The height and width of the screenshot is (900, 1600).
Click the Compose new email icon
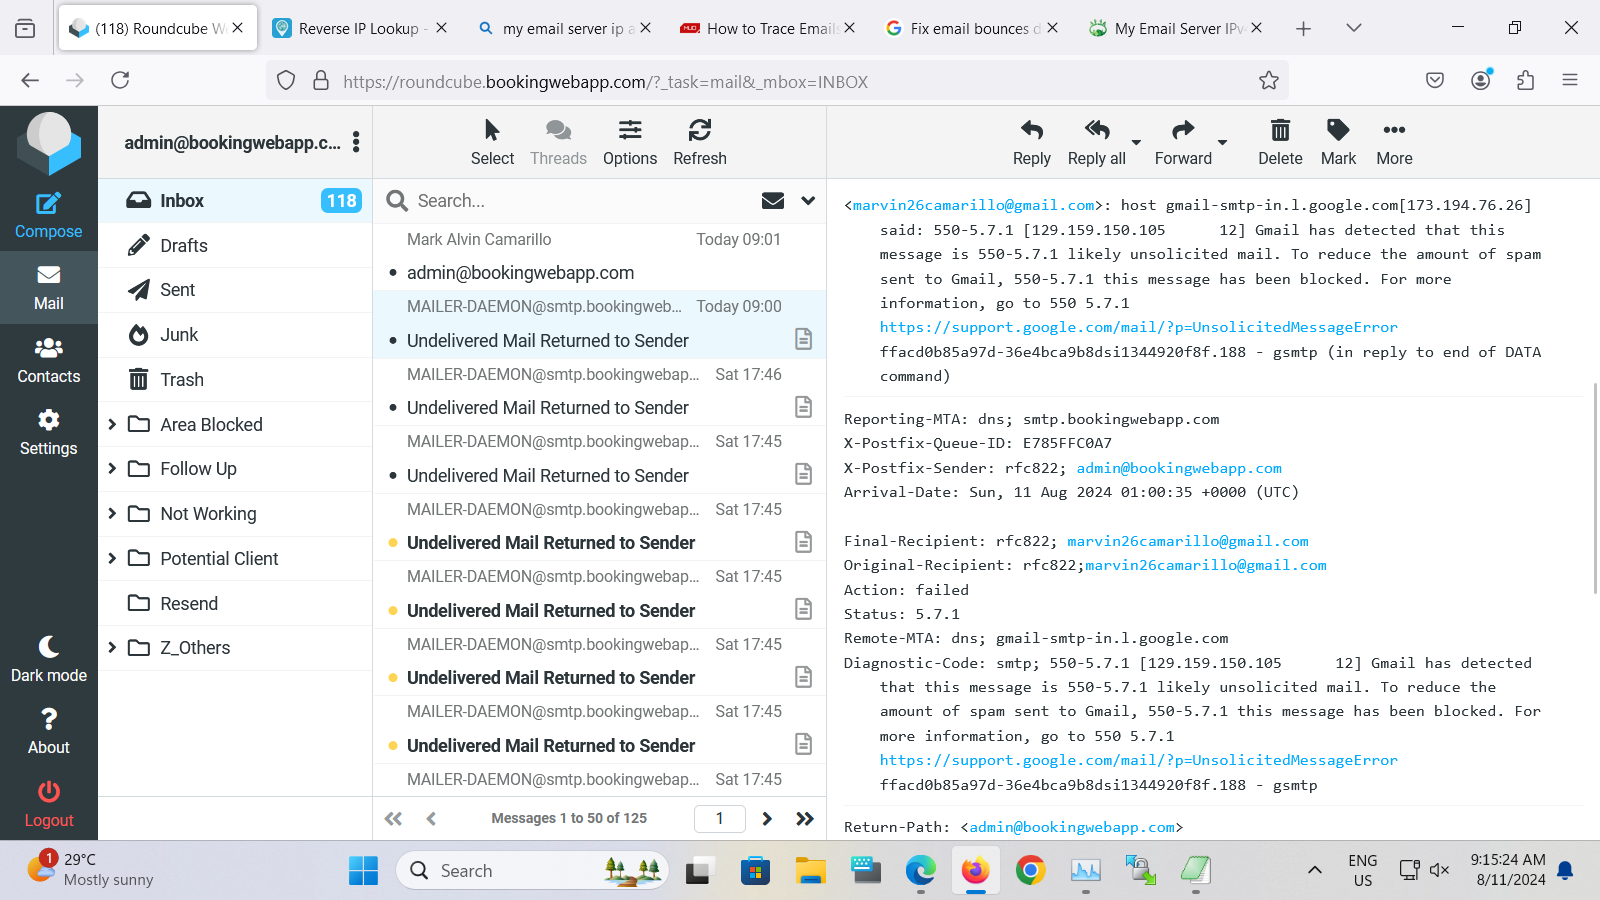point(48,205)
